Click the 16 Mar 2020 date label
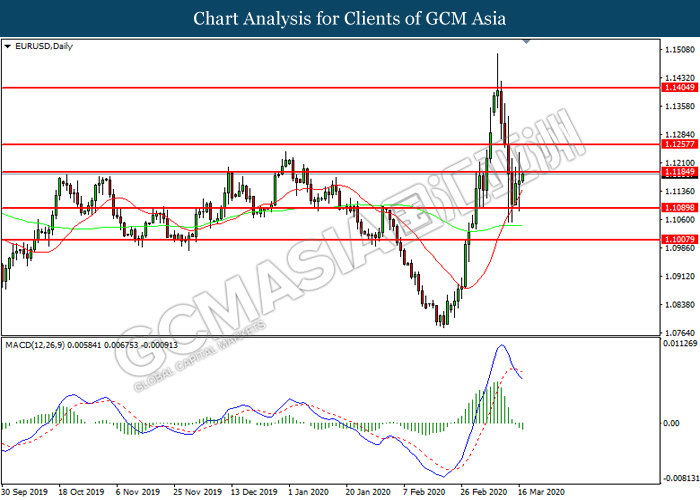 pyautogui.click(x=541, y=492)
